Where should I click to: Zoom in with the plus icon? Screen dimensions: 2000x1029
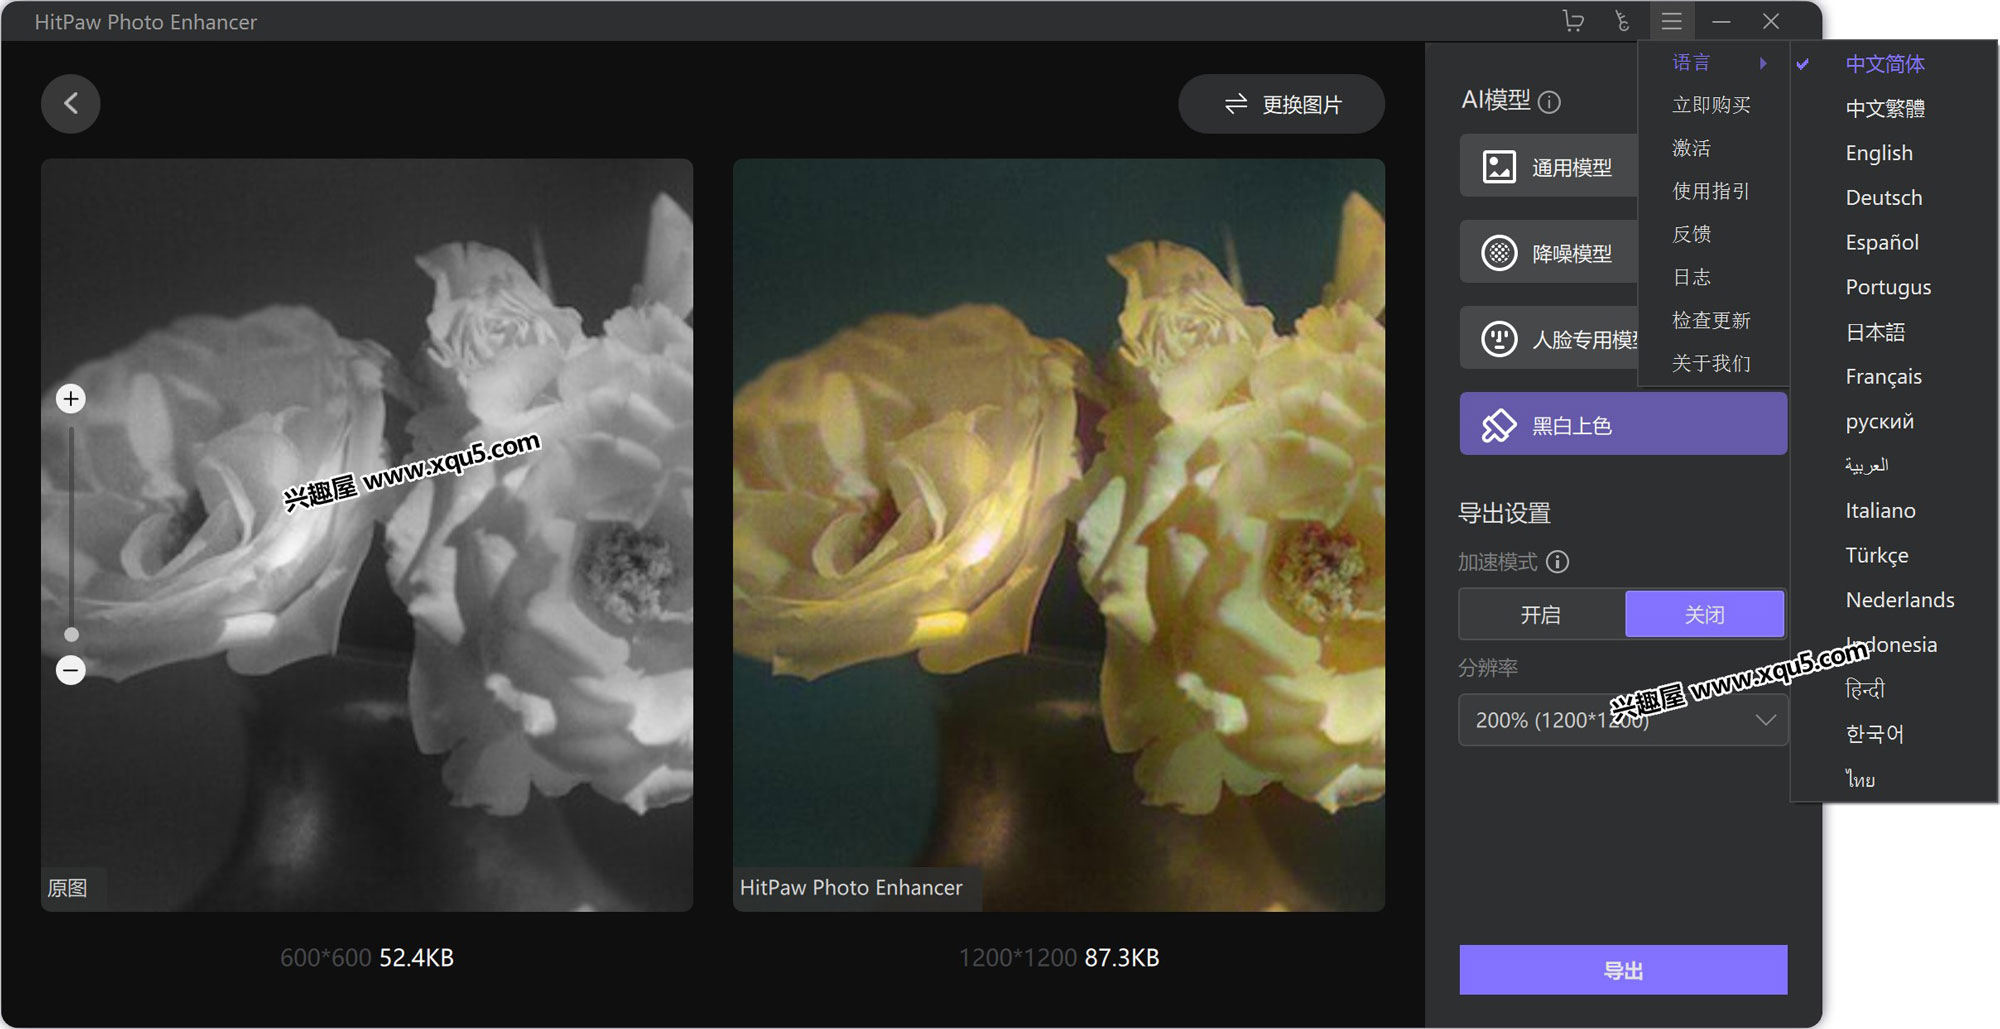pyautogui.click(x=70, y=399)
